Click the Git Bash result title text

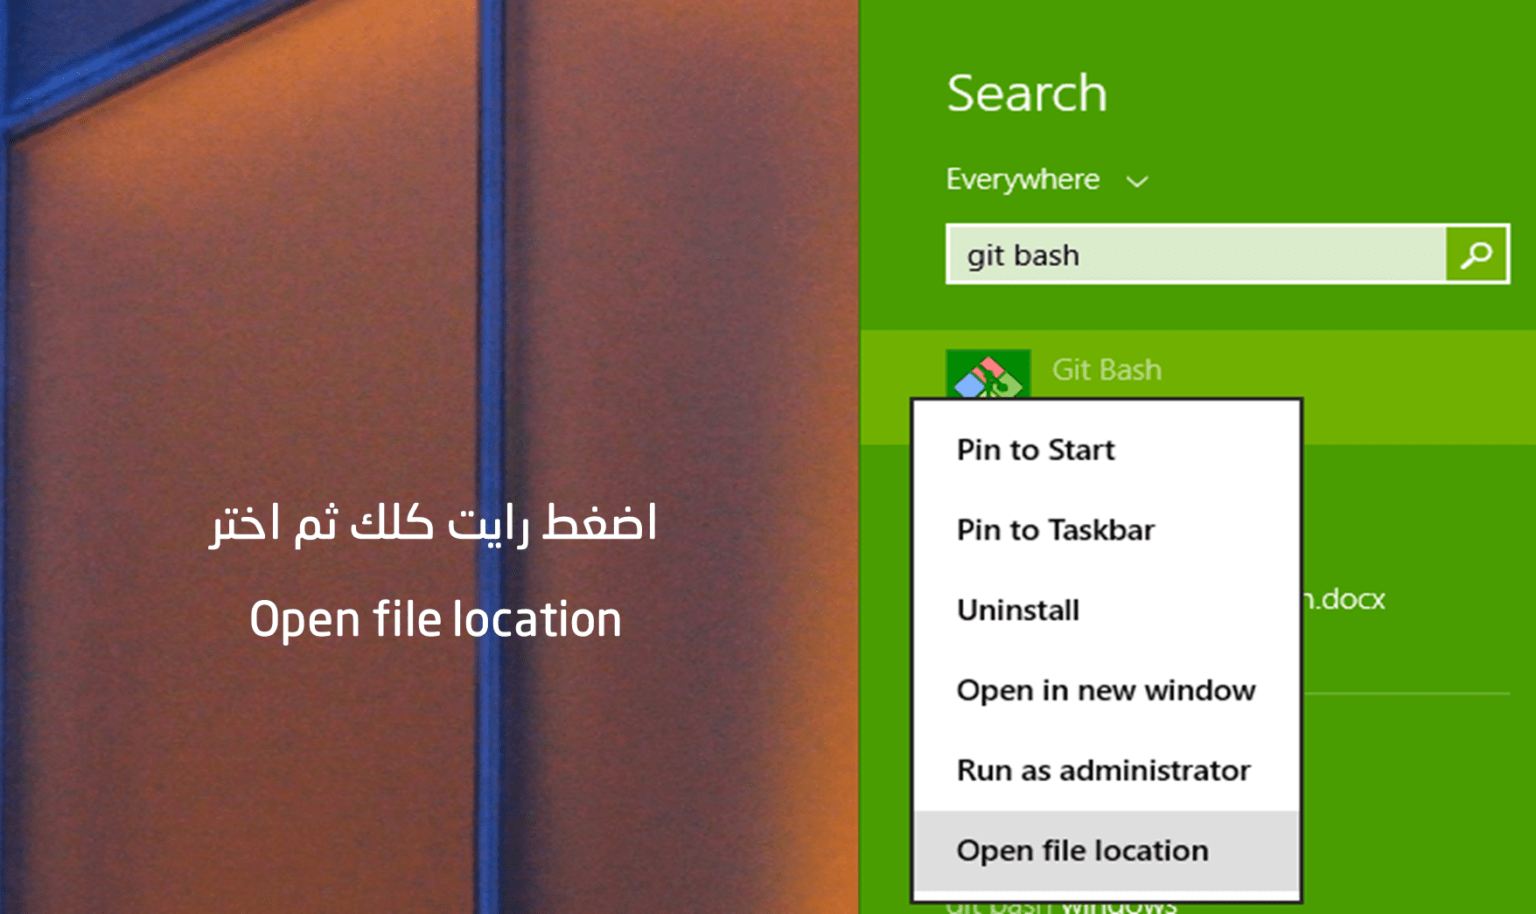tap(1105, 370)
